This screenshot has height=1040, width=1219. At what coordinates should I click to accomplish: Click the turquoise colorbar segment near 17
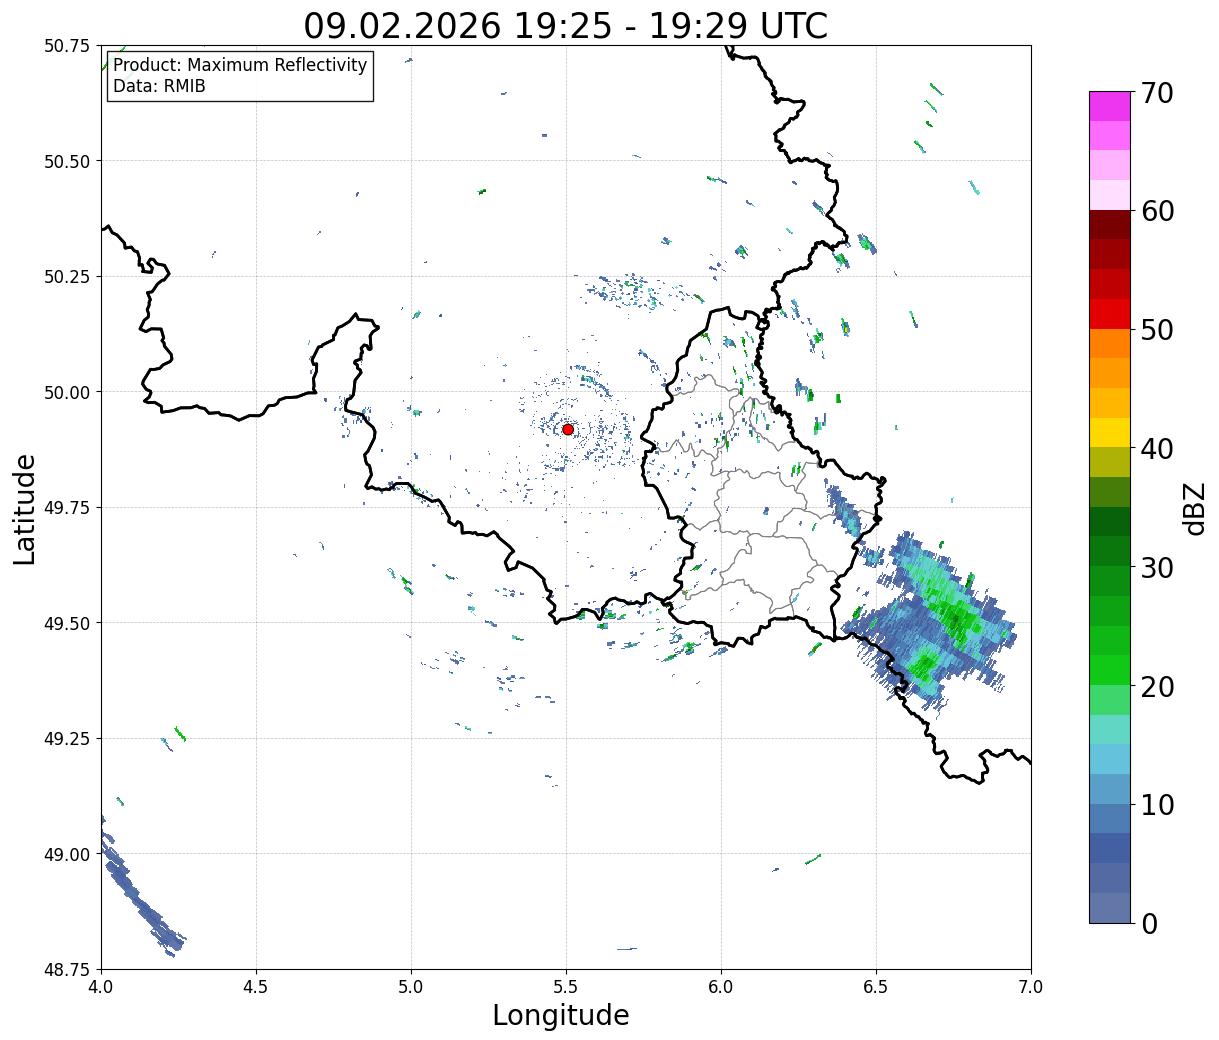[1110, 729]
